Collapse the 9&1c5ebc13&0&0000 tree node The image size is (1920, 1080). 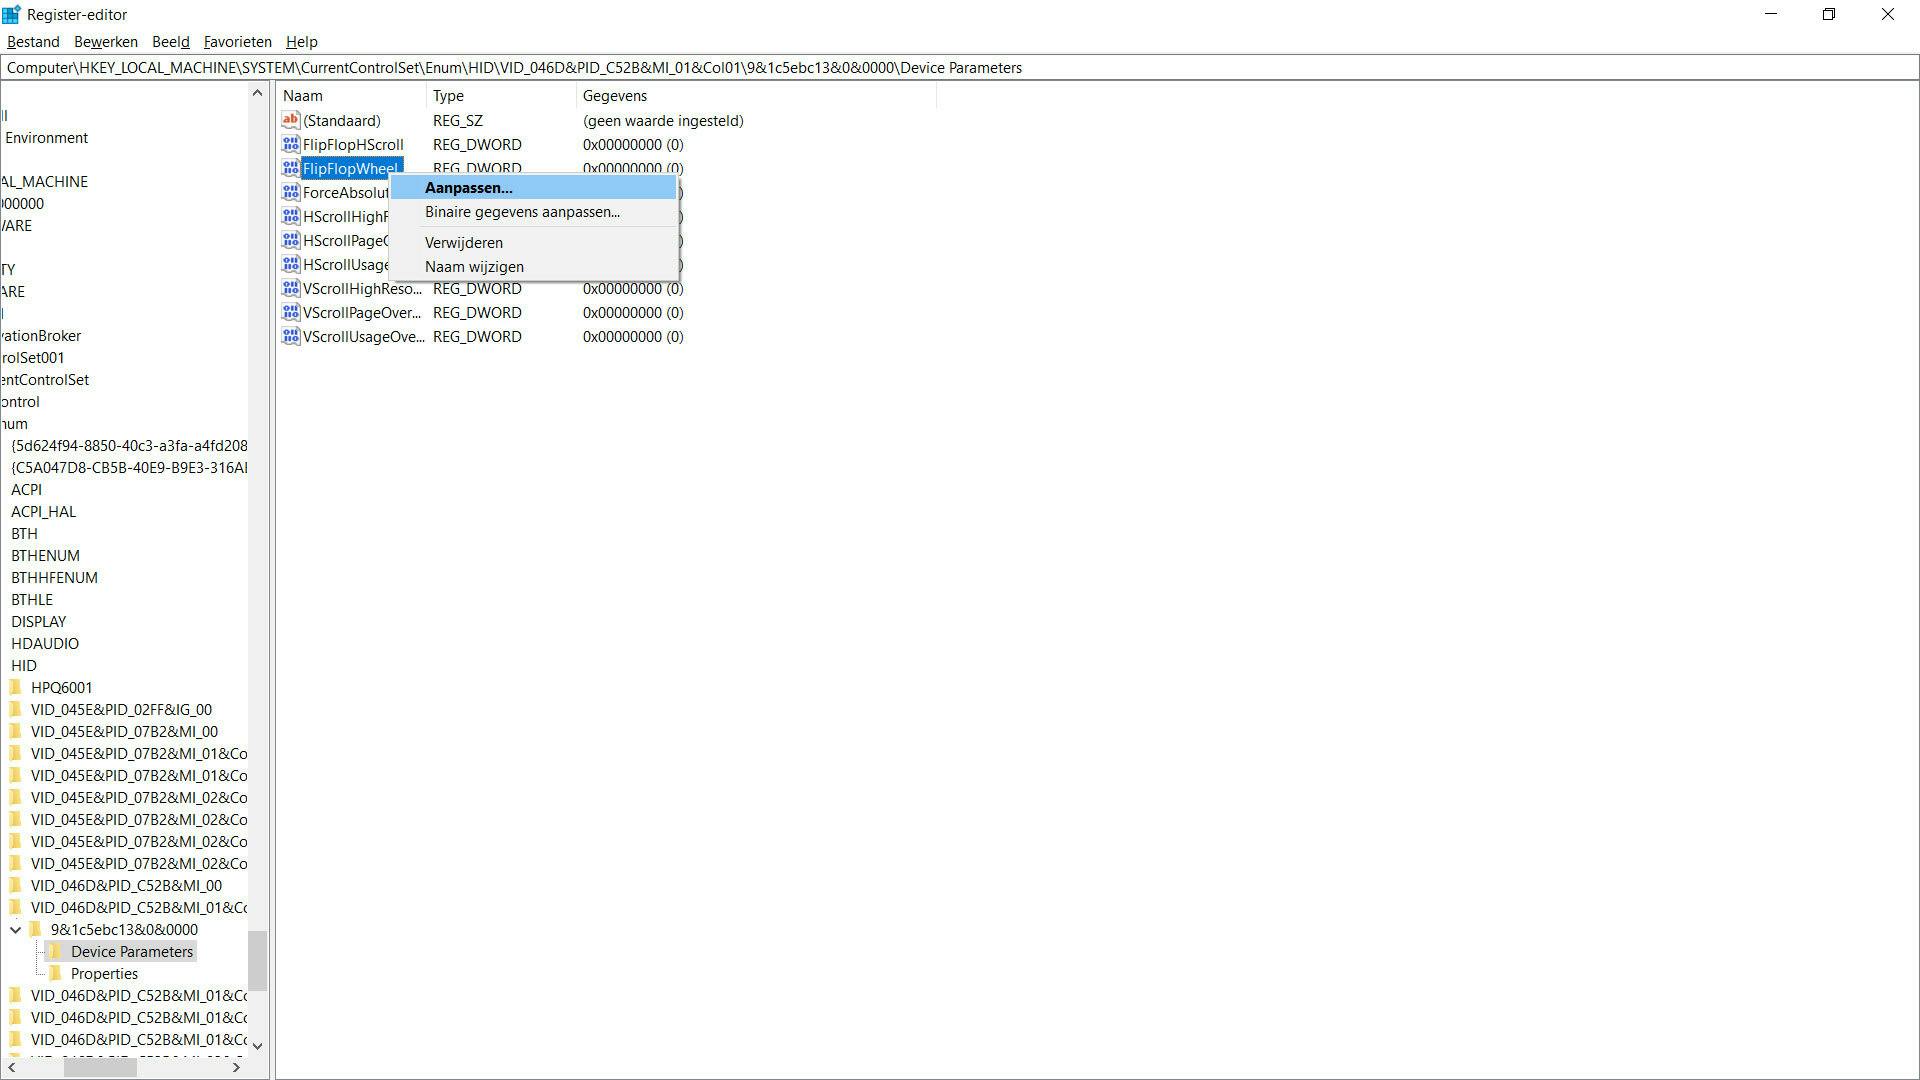[16, 929]
